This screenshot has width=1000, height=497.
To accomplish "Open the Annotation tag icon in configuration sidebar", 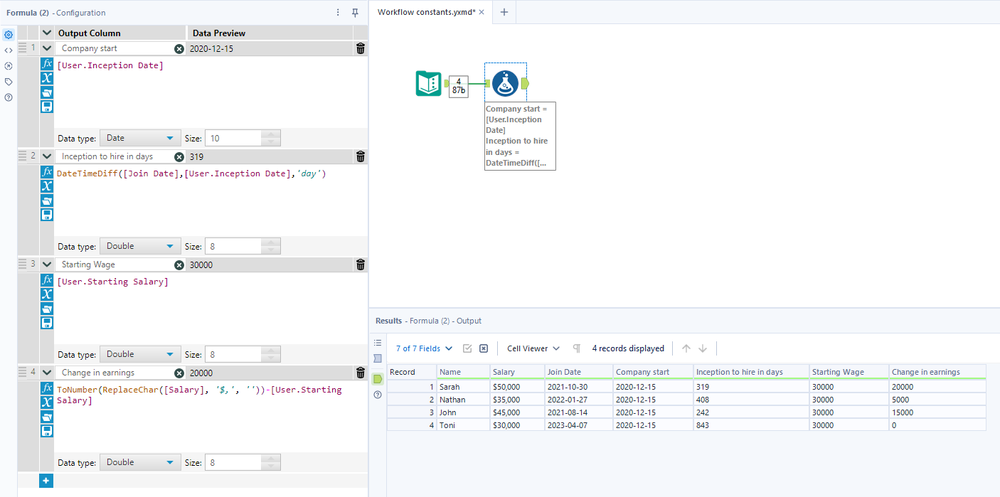I will point(8,82).
